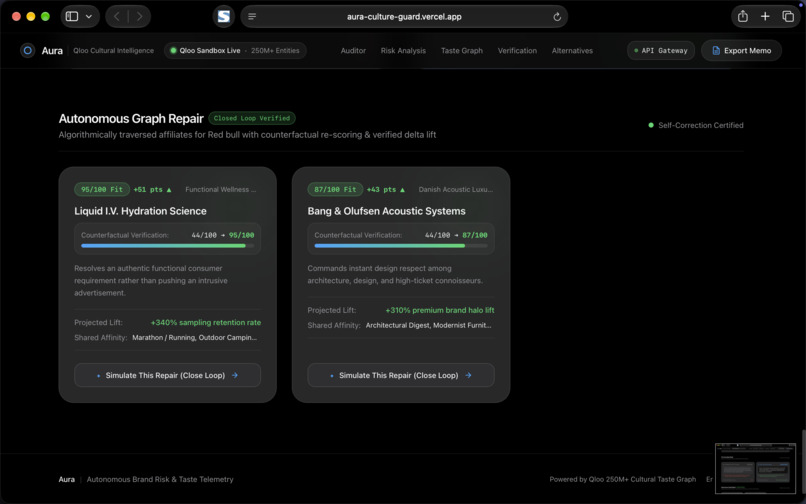Image resolution: width=806 pixels, height=504 pixels.
Task: Show the tab overview icon
Action: point(788,16)
